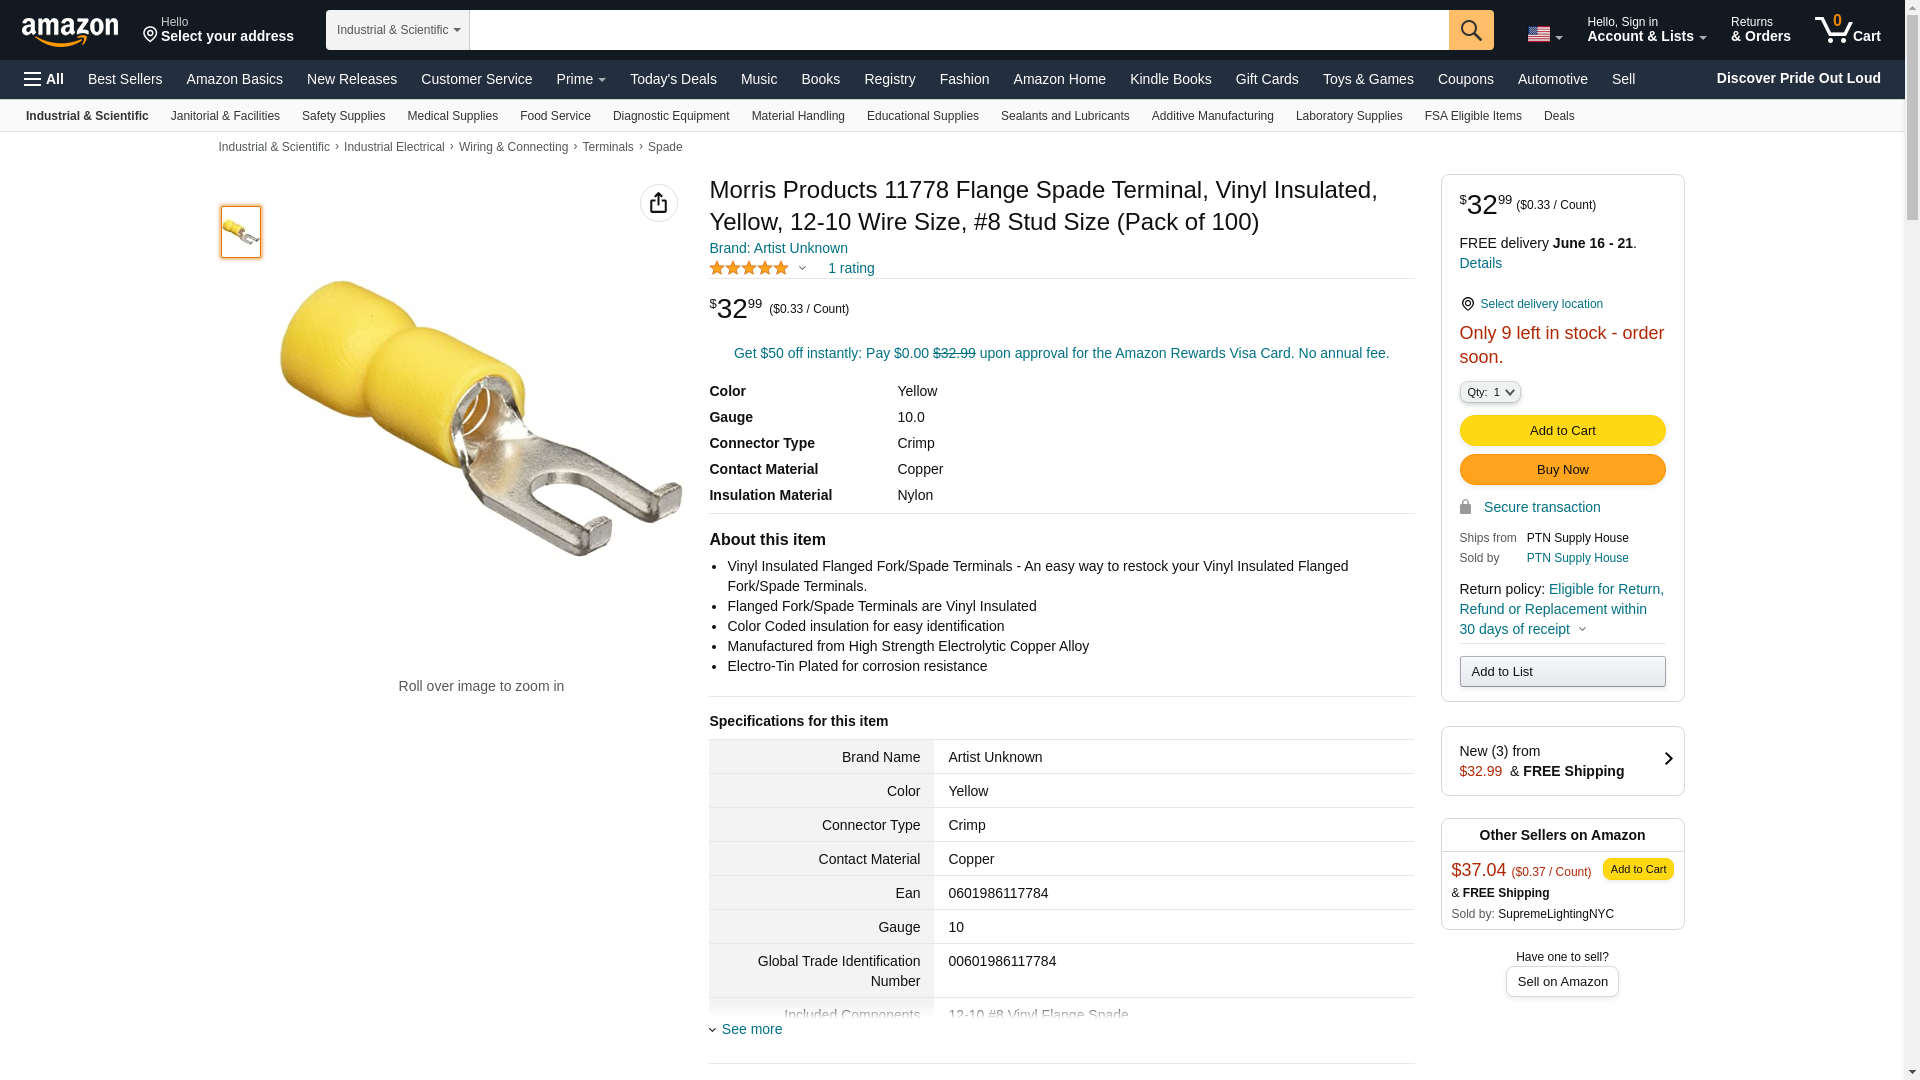Click the five-star rating icons
The height and width of the screenshot is (1080, 1920).
pyautogui.click(x=749, y=268)
